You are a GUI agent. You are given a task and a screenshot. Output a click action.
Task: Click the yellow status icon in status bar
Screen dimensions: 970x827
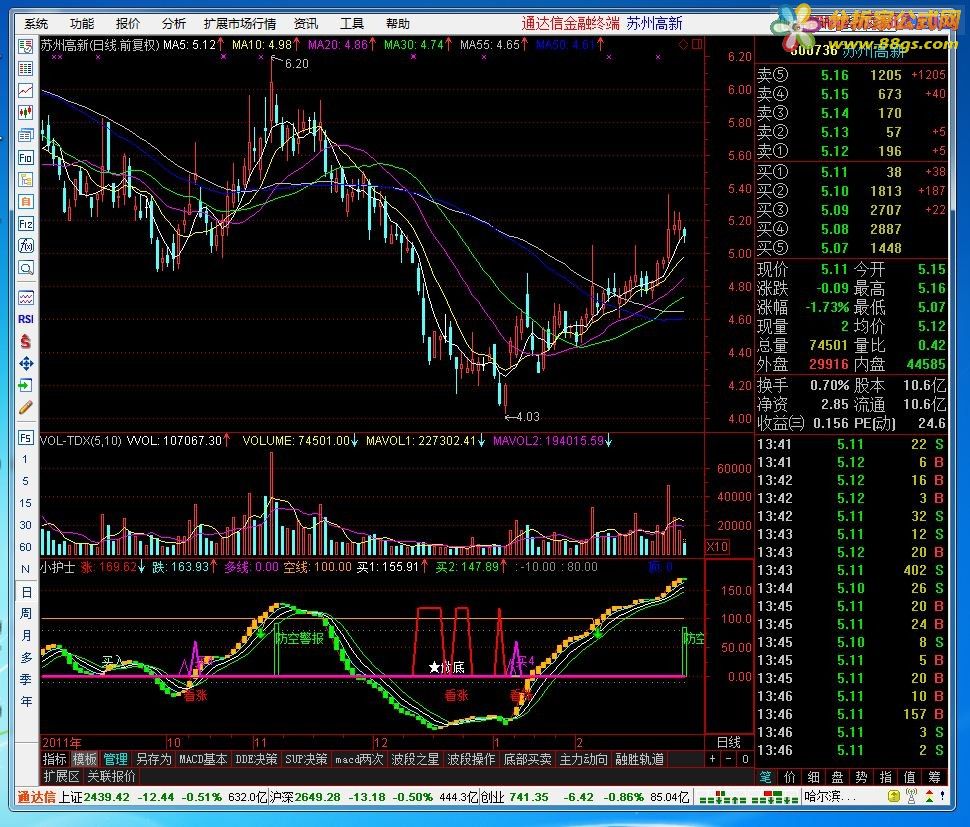click(x=893, y=797)
